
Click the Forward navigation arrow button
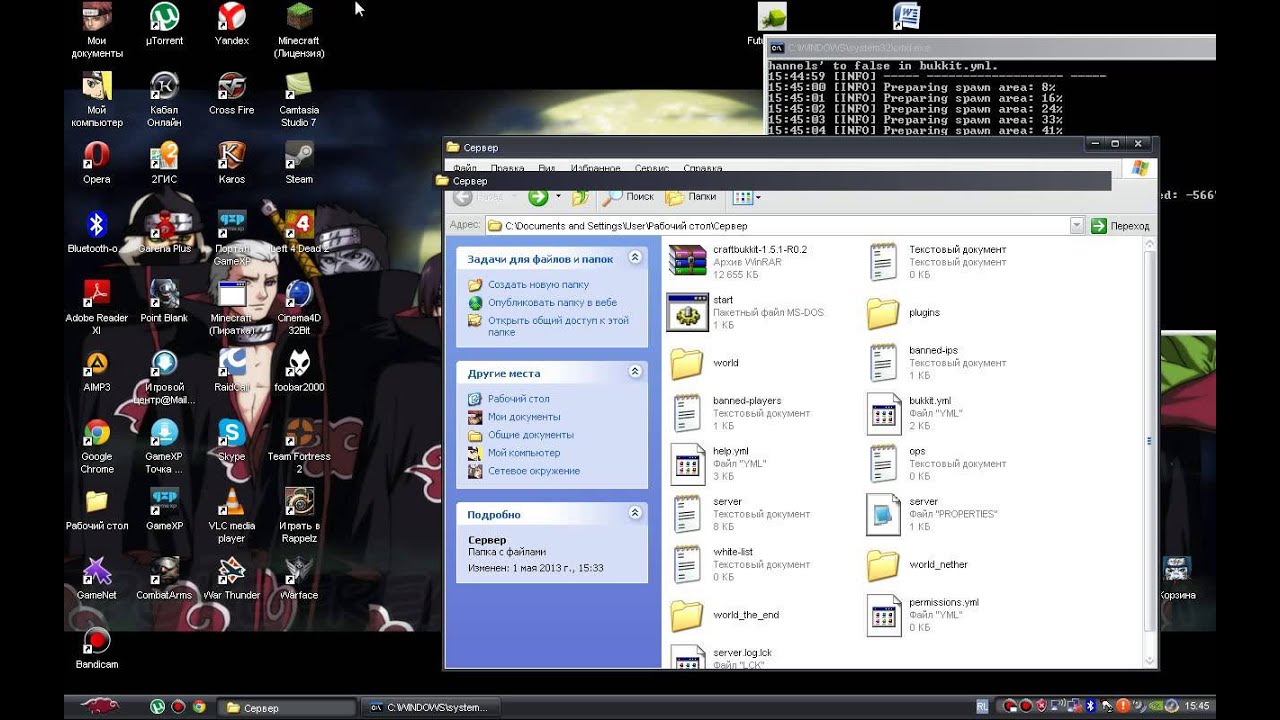538,197
